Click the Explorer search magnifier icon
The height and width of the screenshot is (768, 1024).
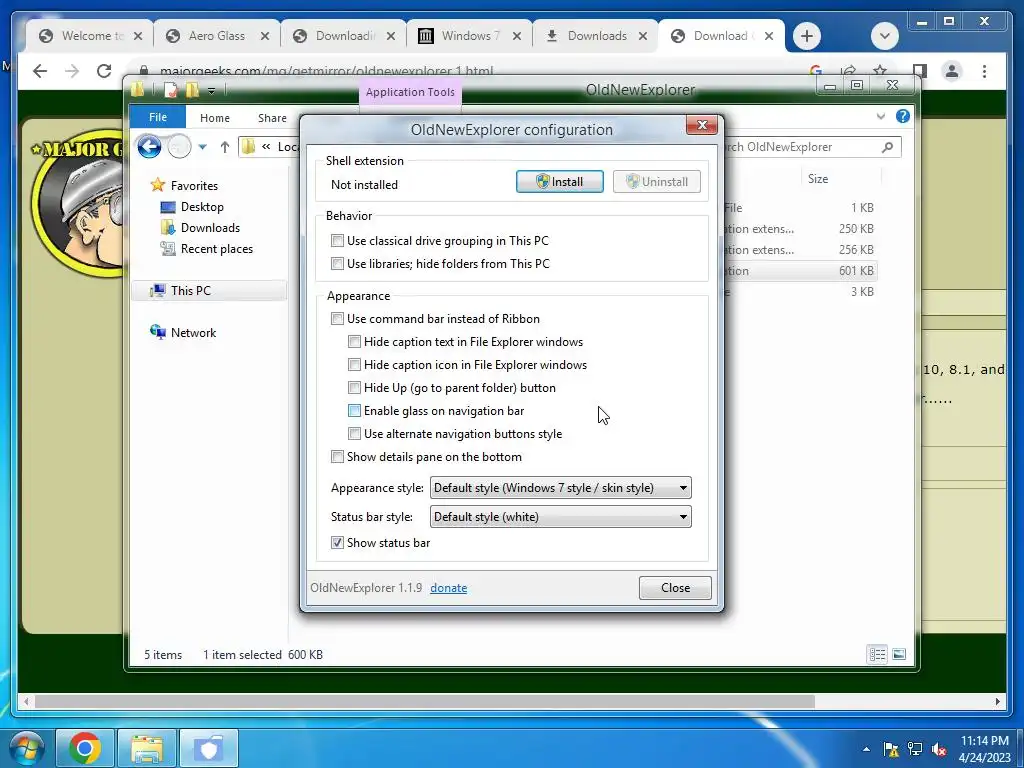(887, 147)
